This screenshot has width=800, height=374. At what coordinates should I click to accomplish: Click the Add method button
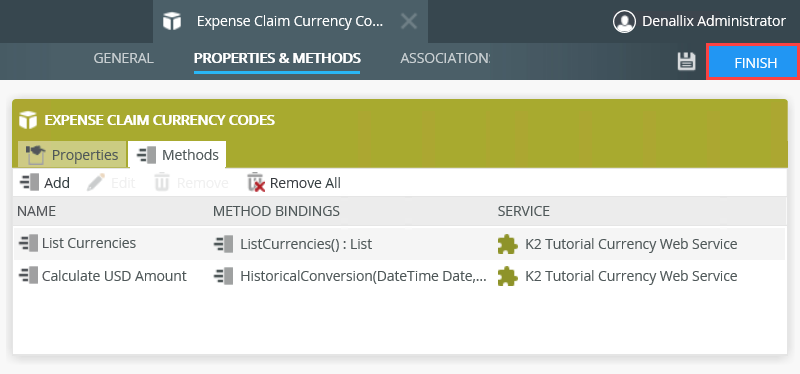point(45,183)
